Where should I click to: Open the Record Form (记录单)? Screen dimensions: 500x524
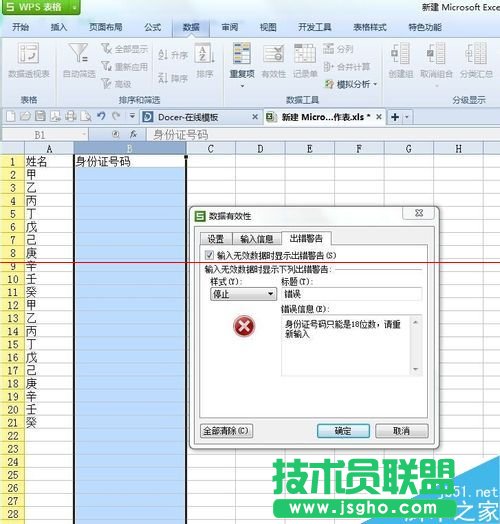click(x=305, y=60)
